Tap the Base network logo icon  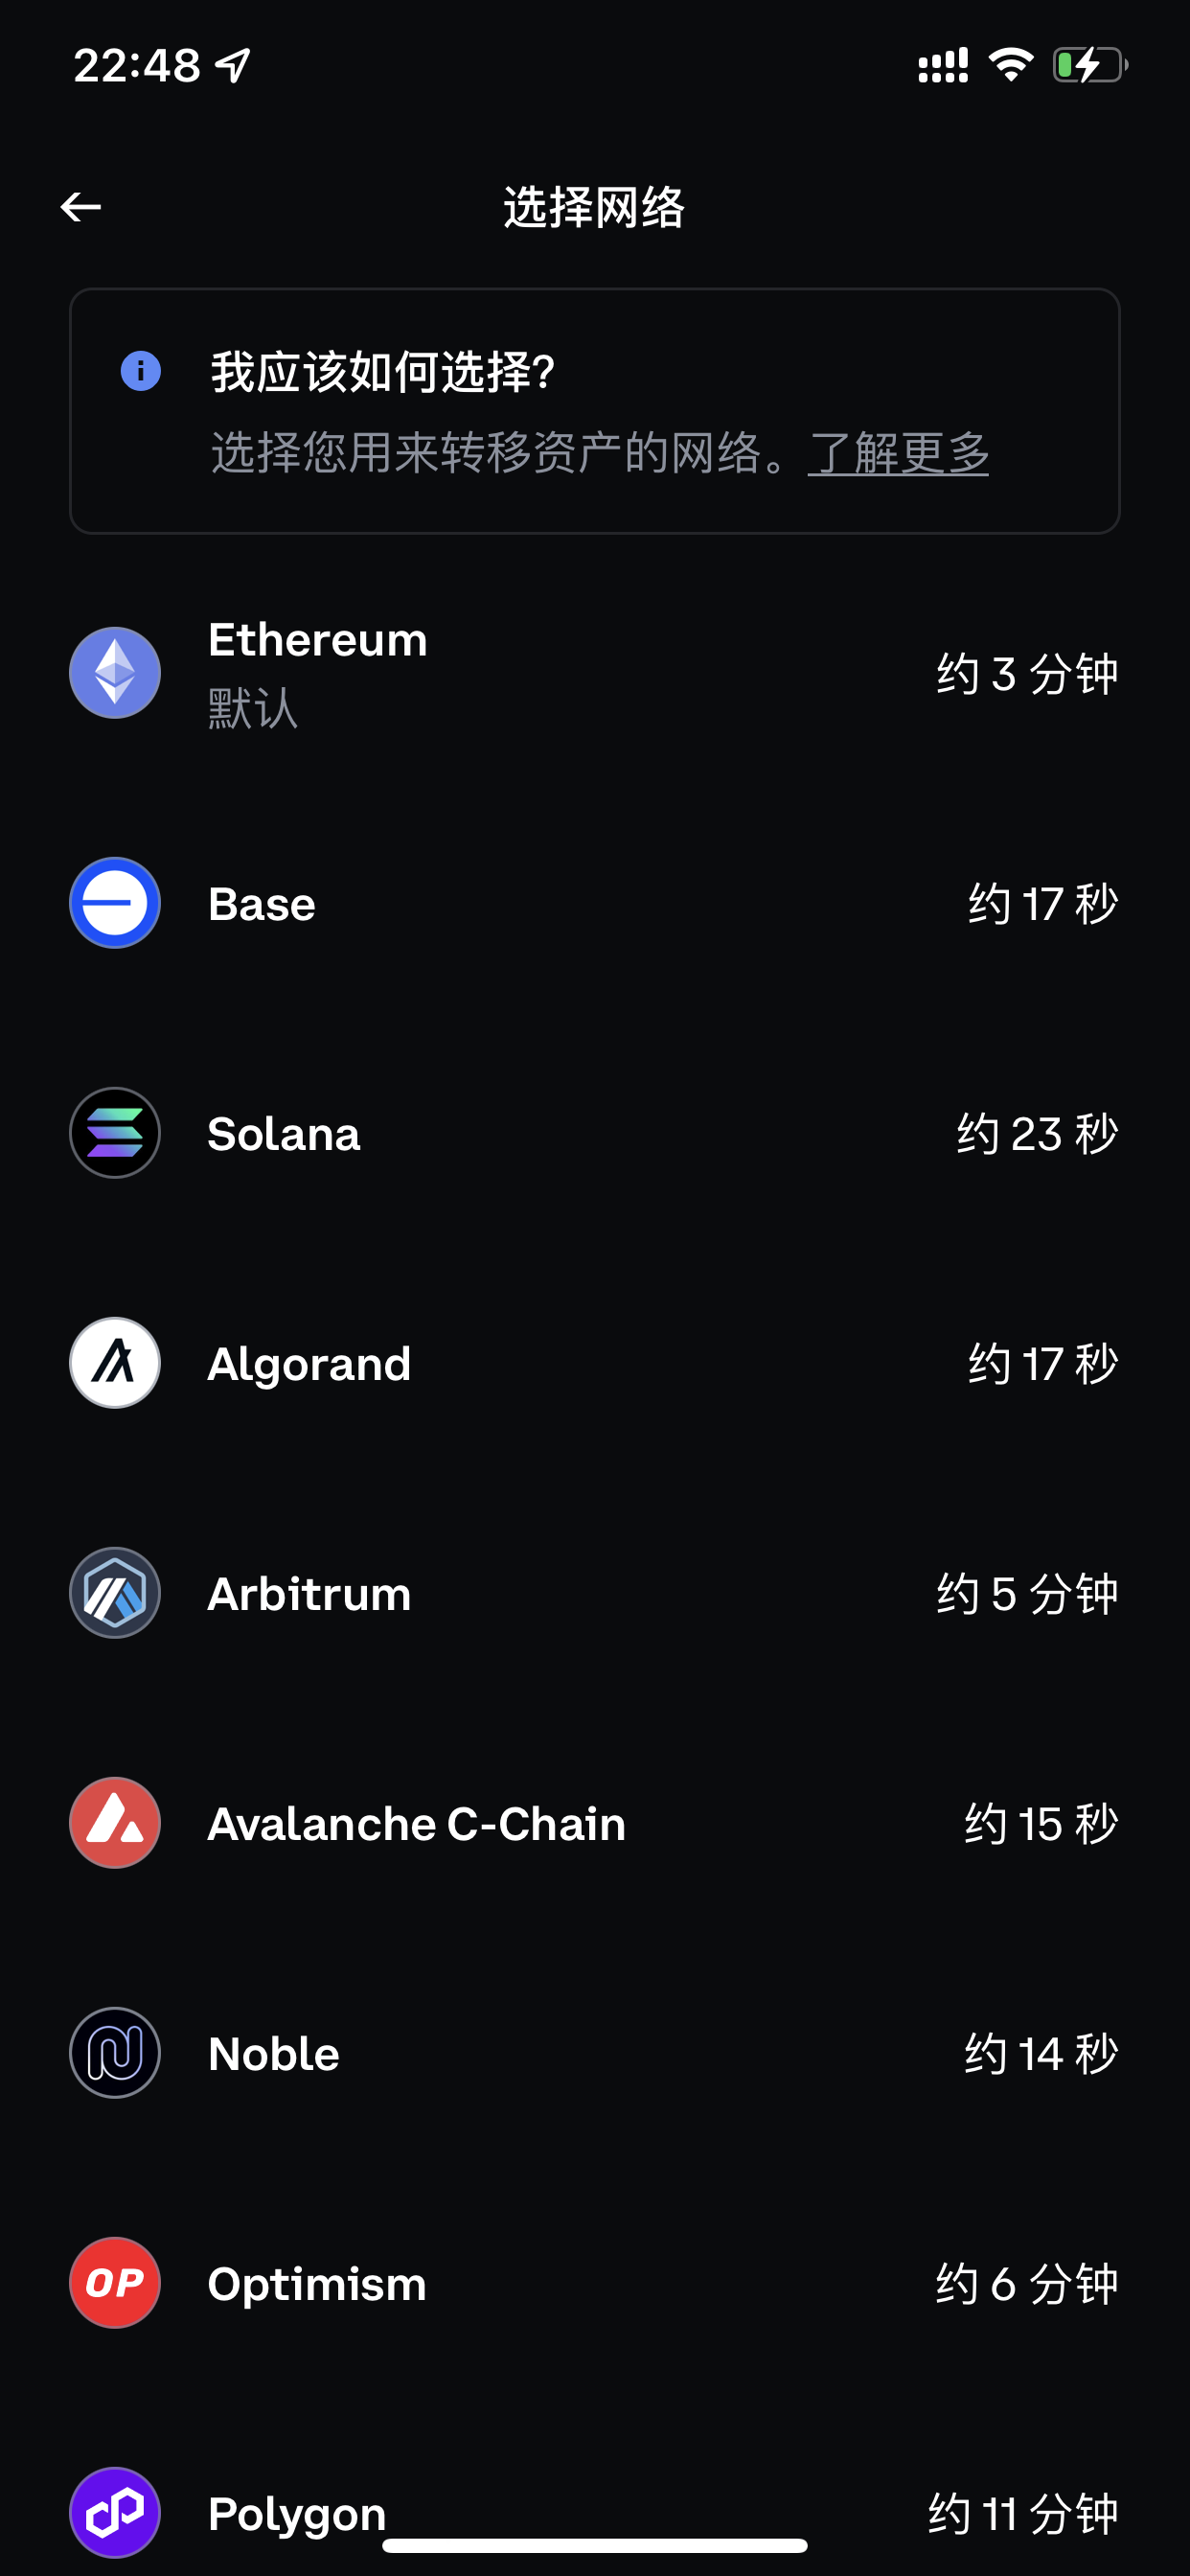115,903
